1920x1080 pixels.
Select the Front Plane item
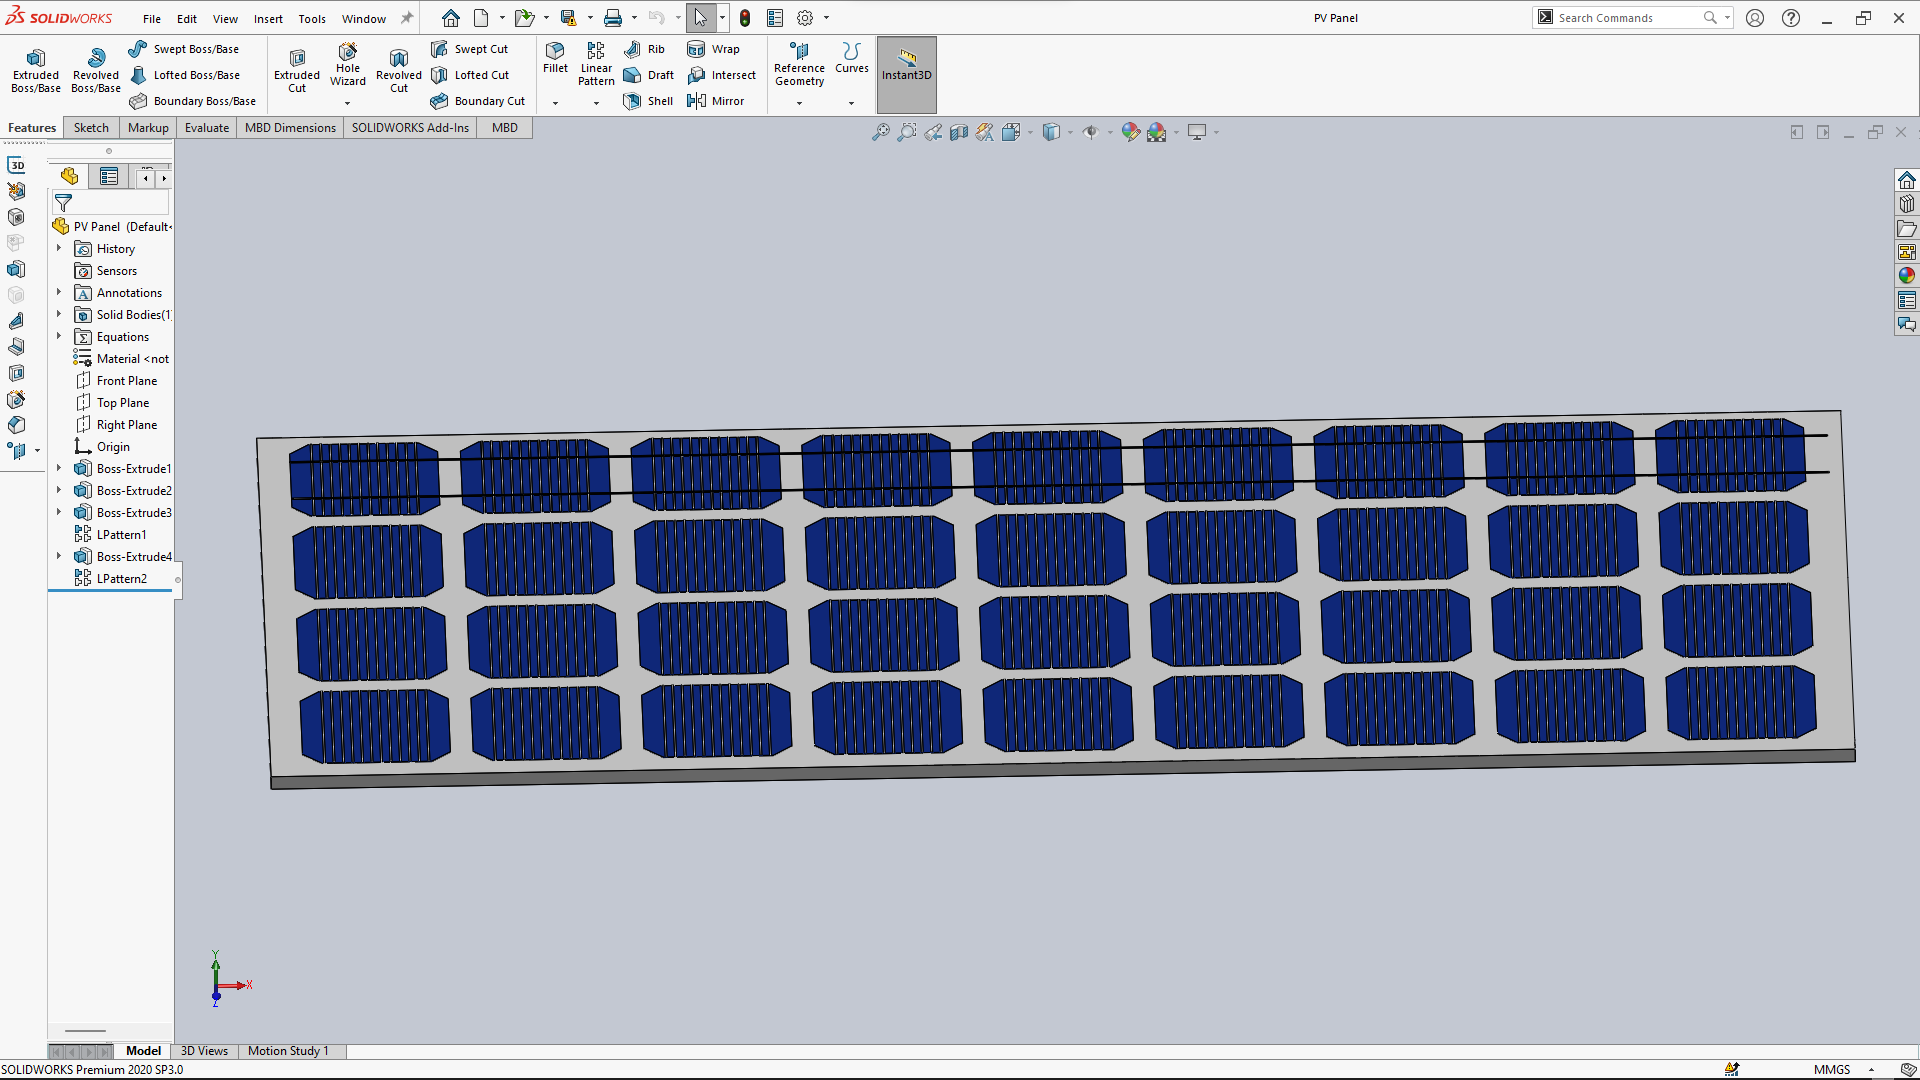pos(116,381)
